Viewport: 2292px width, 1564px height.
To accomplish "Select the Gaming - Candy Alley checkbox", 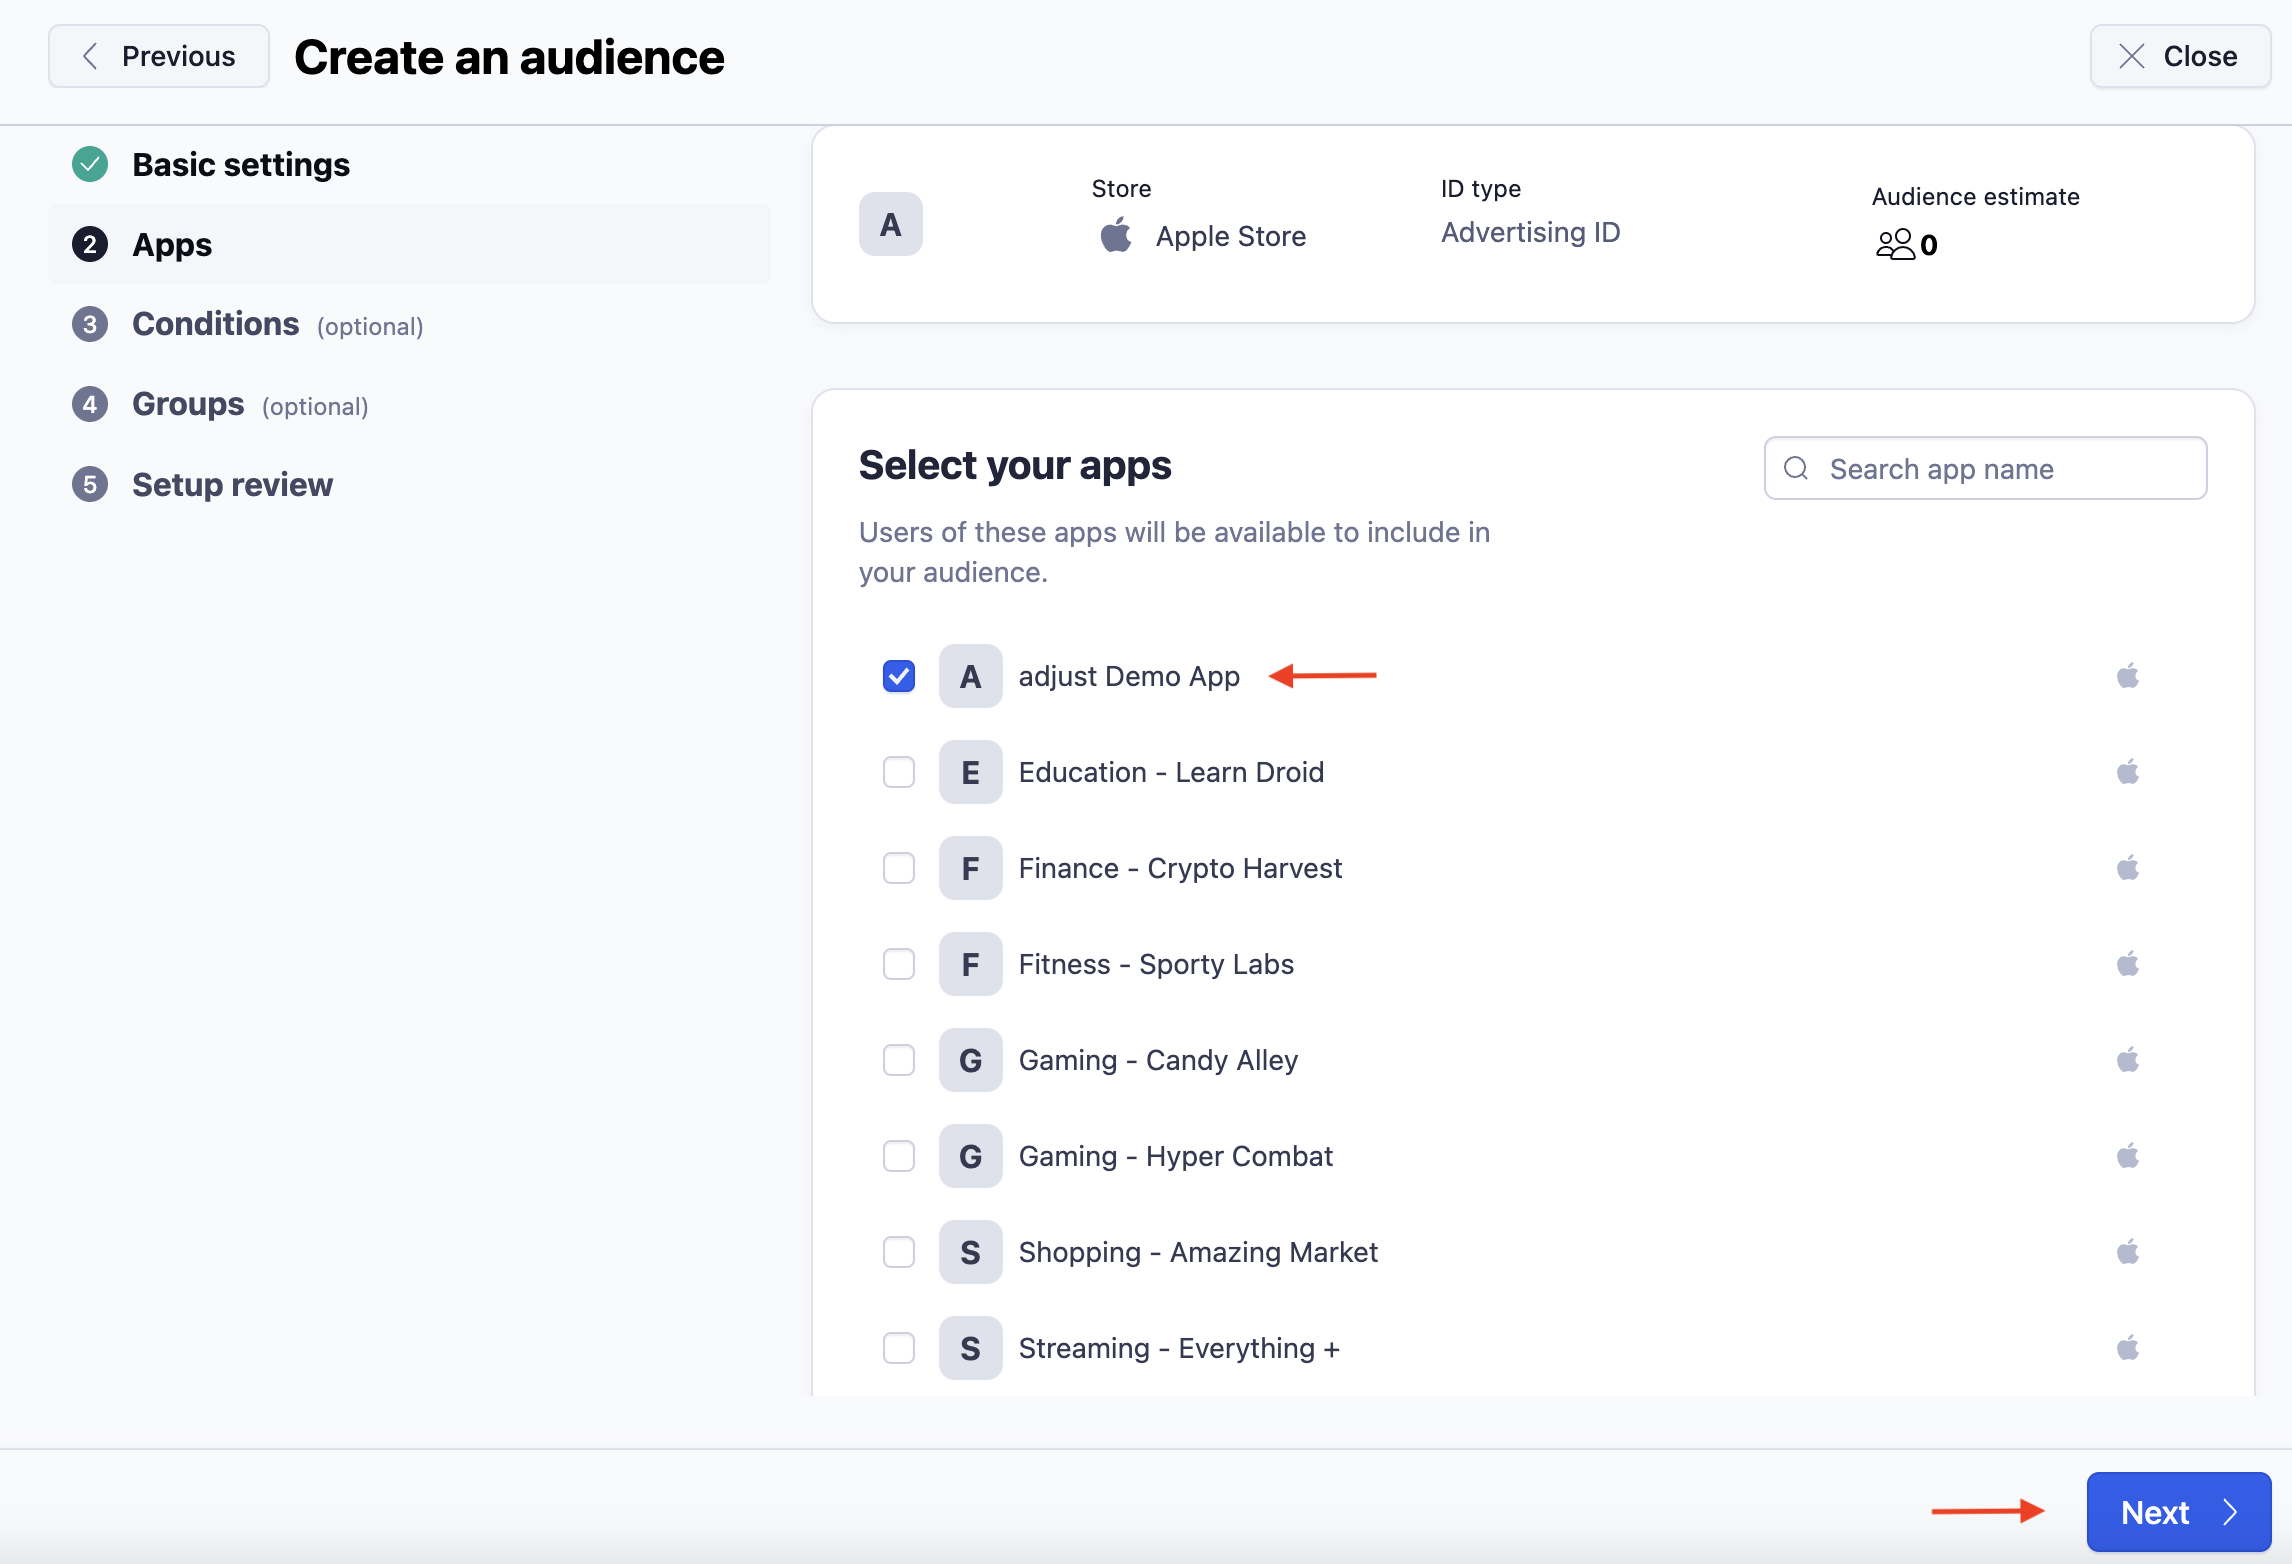I will (x=898, y=1060).
